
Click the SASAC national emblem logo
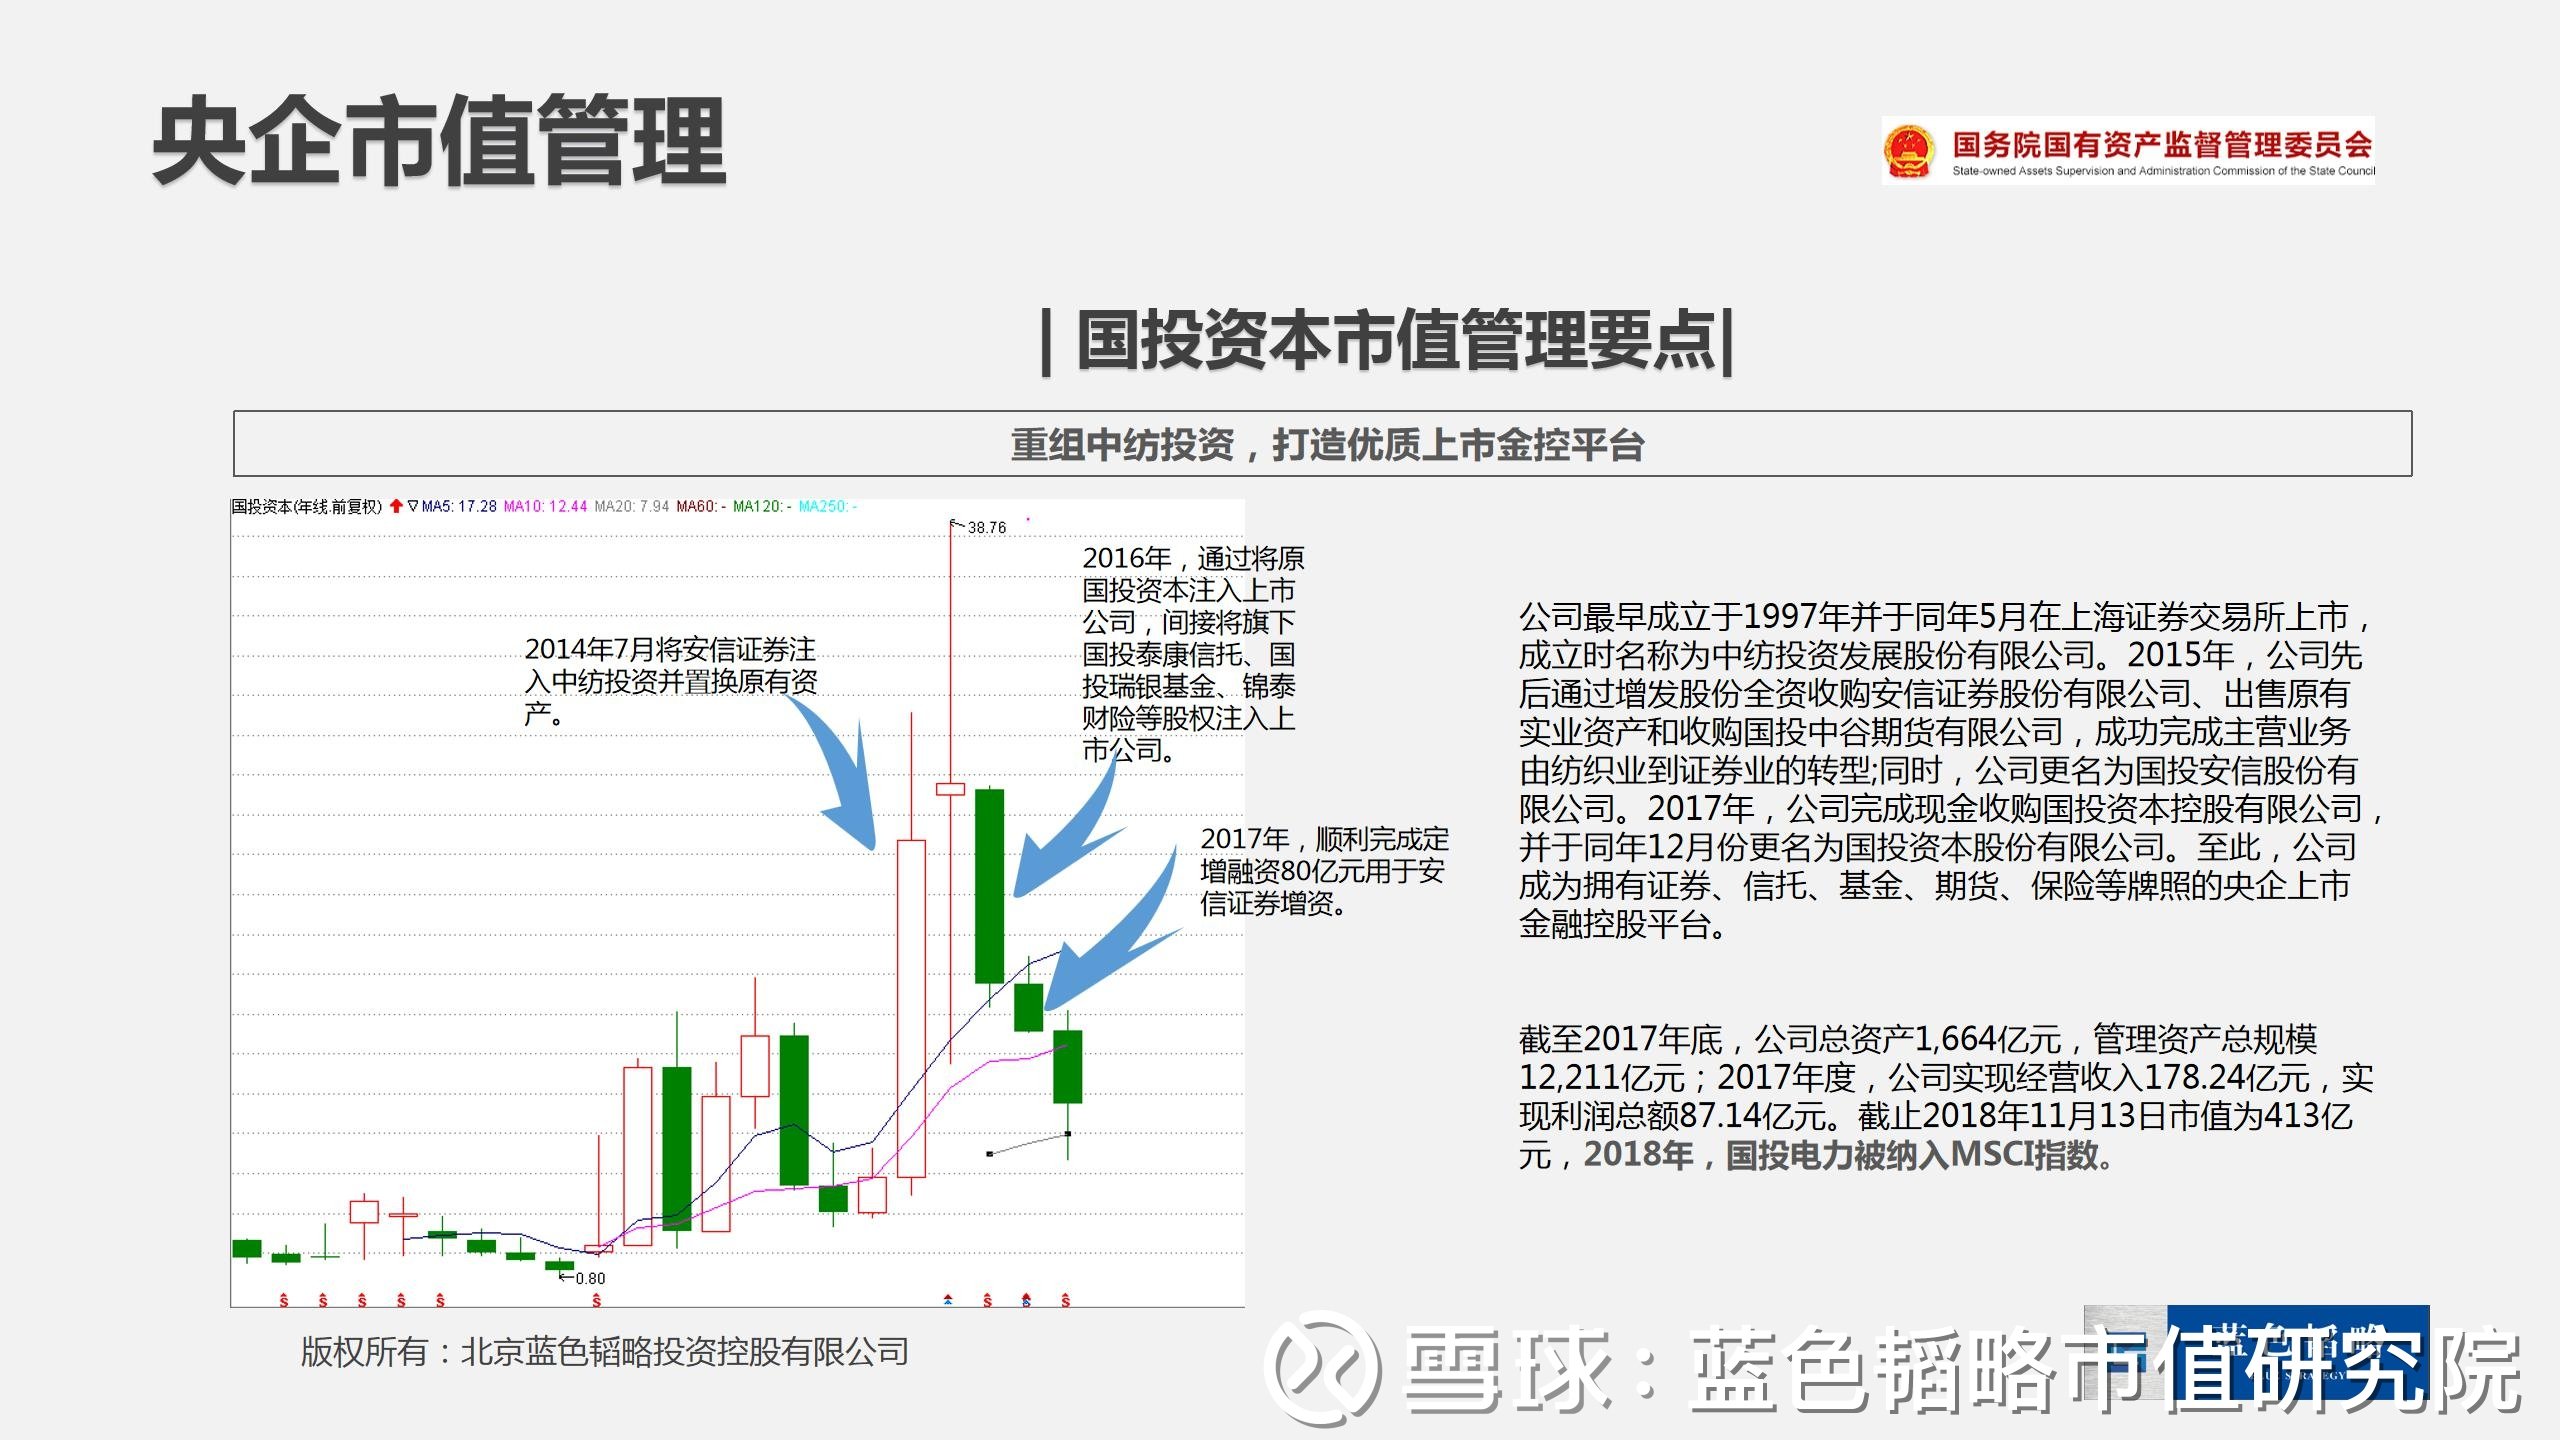(1909, 151)
